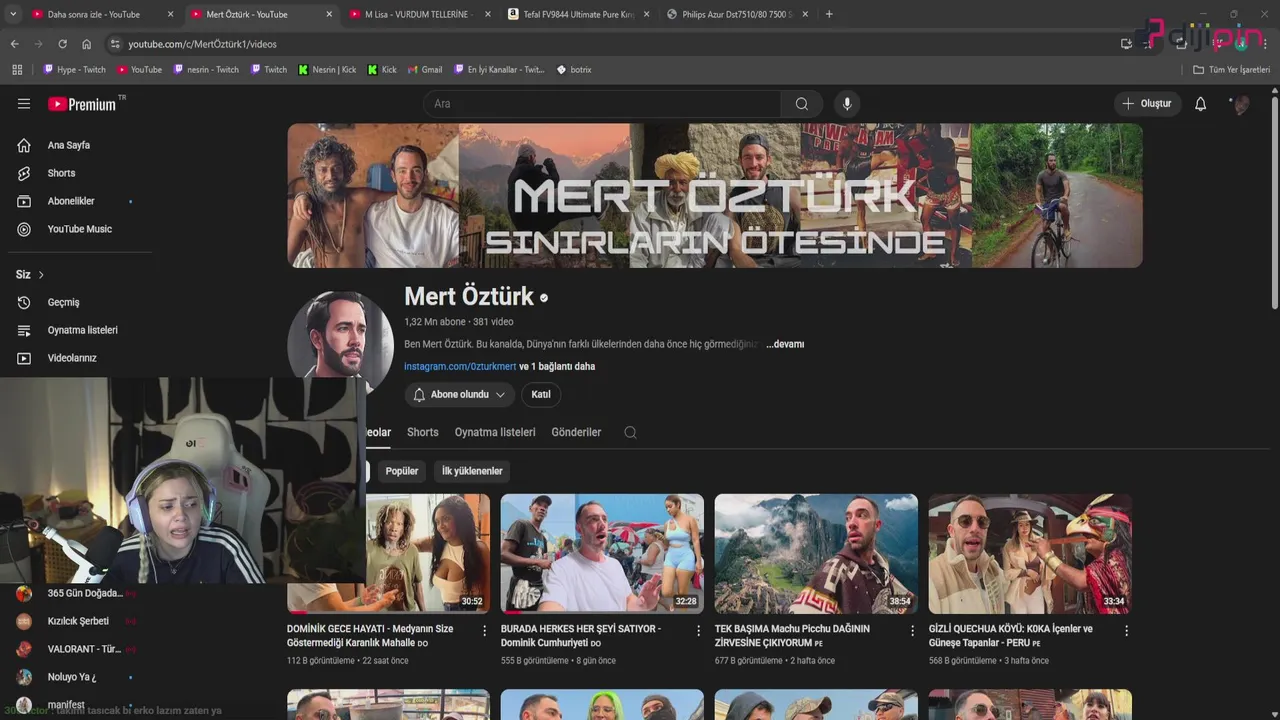Open Nesrin | Kick bookmark
1280x720 pixels.
point(327,70)
